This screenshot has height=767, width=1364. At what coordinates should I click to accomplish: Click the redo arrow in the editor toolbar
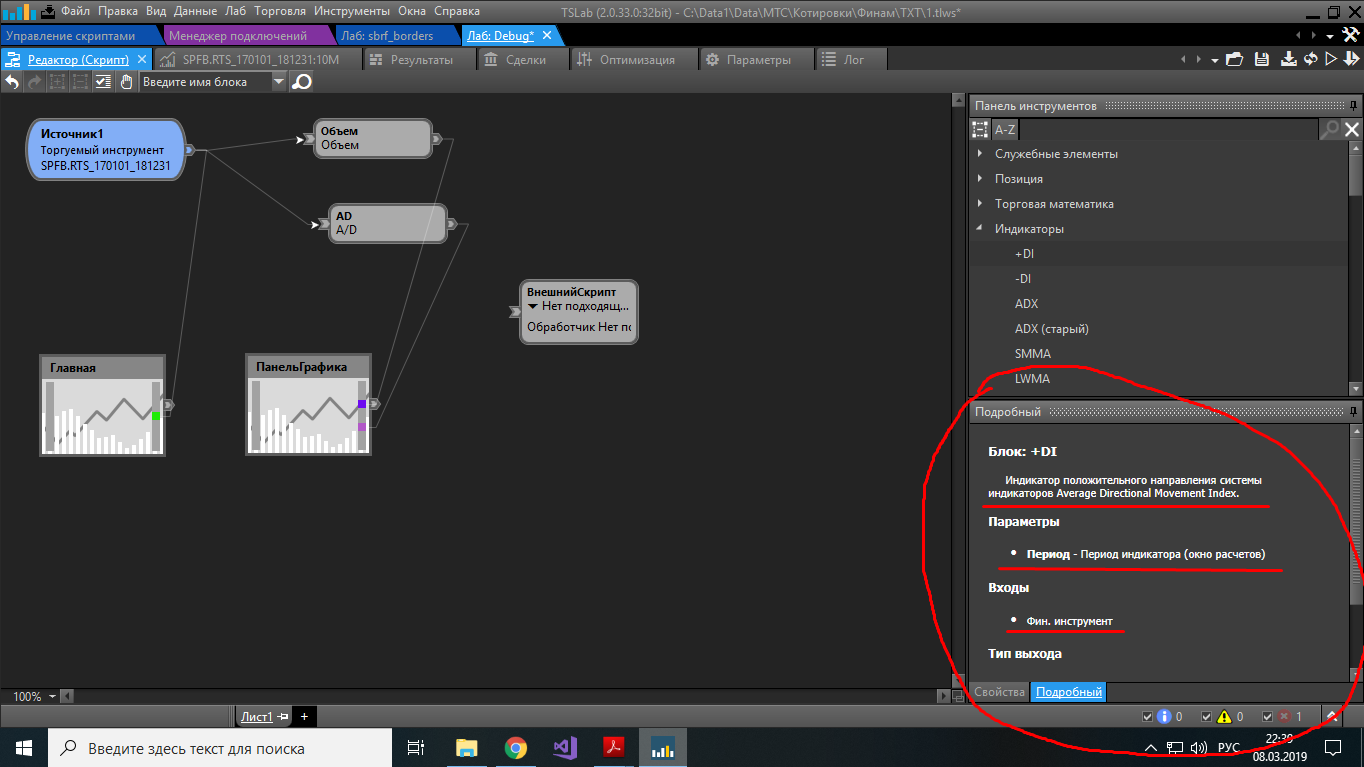[x=34, y=82]
